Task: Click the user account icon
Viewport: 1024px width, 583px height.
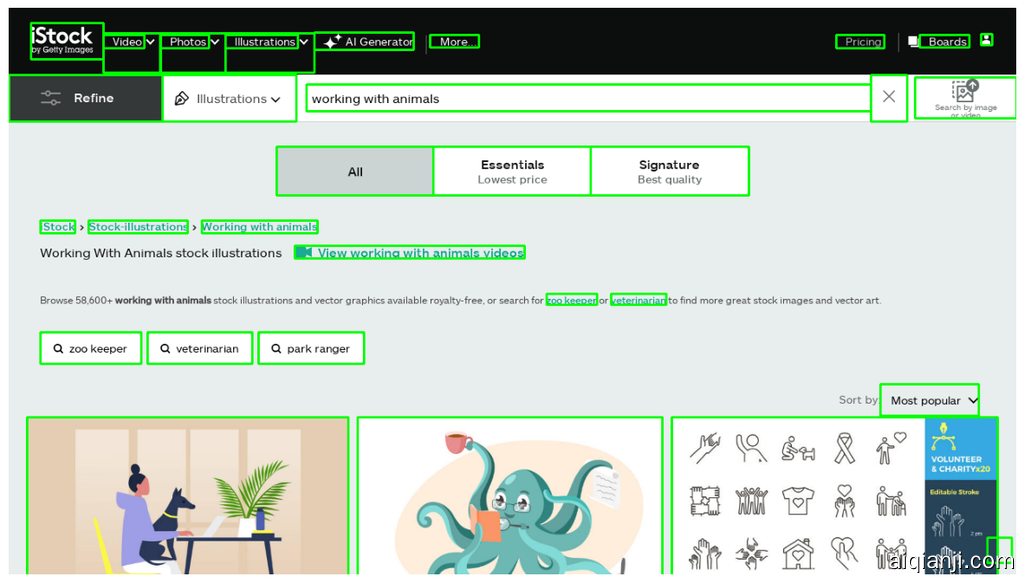Action: [986, 41]
